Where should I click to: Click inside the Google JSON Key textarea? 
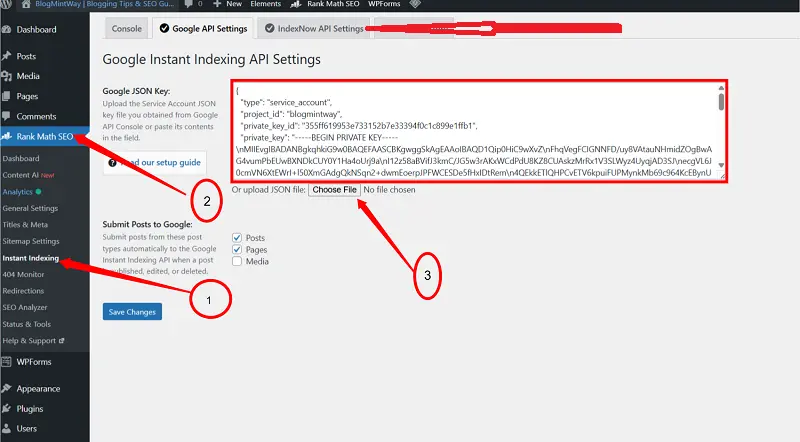[x=470, y=130]
